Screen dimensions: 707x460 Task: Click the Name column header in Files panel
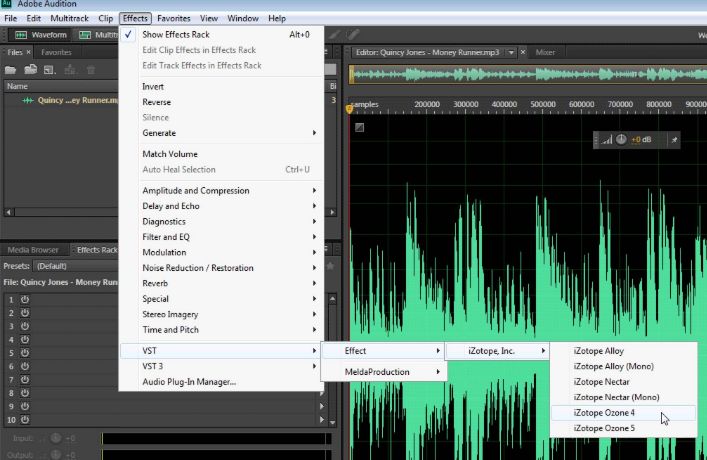pos(61,86)
